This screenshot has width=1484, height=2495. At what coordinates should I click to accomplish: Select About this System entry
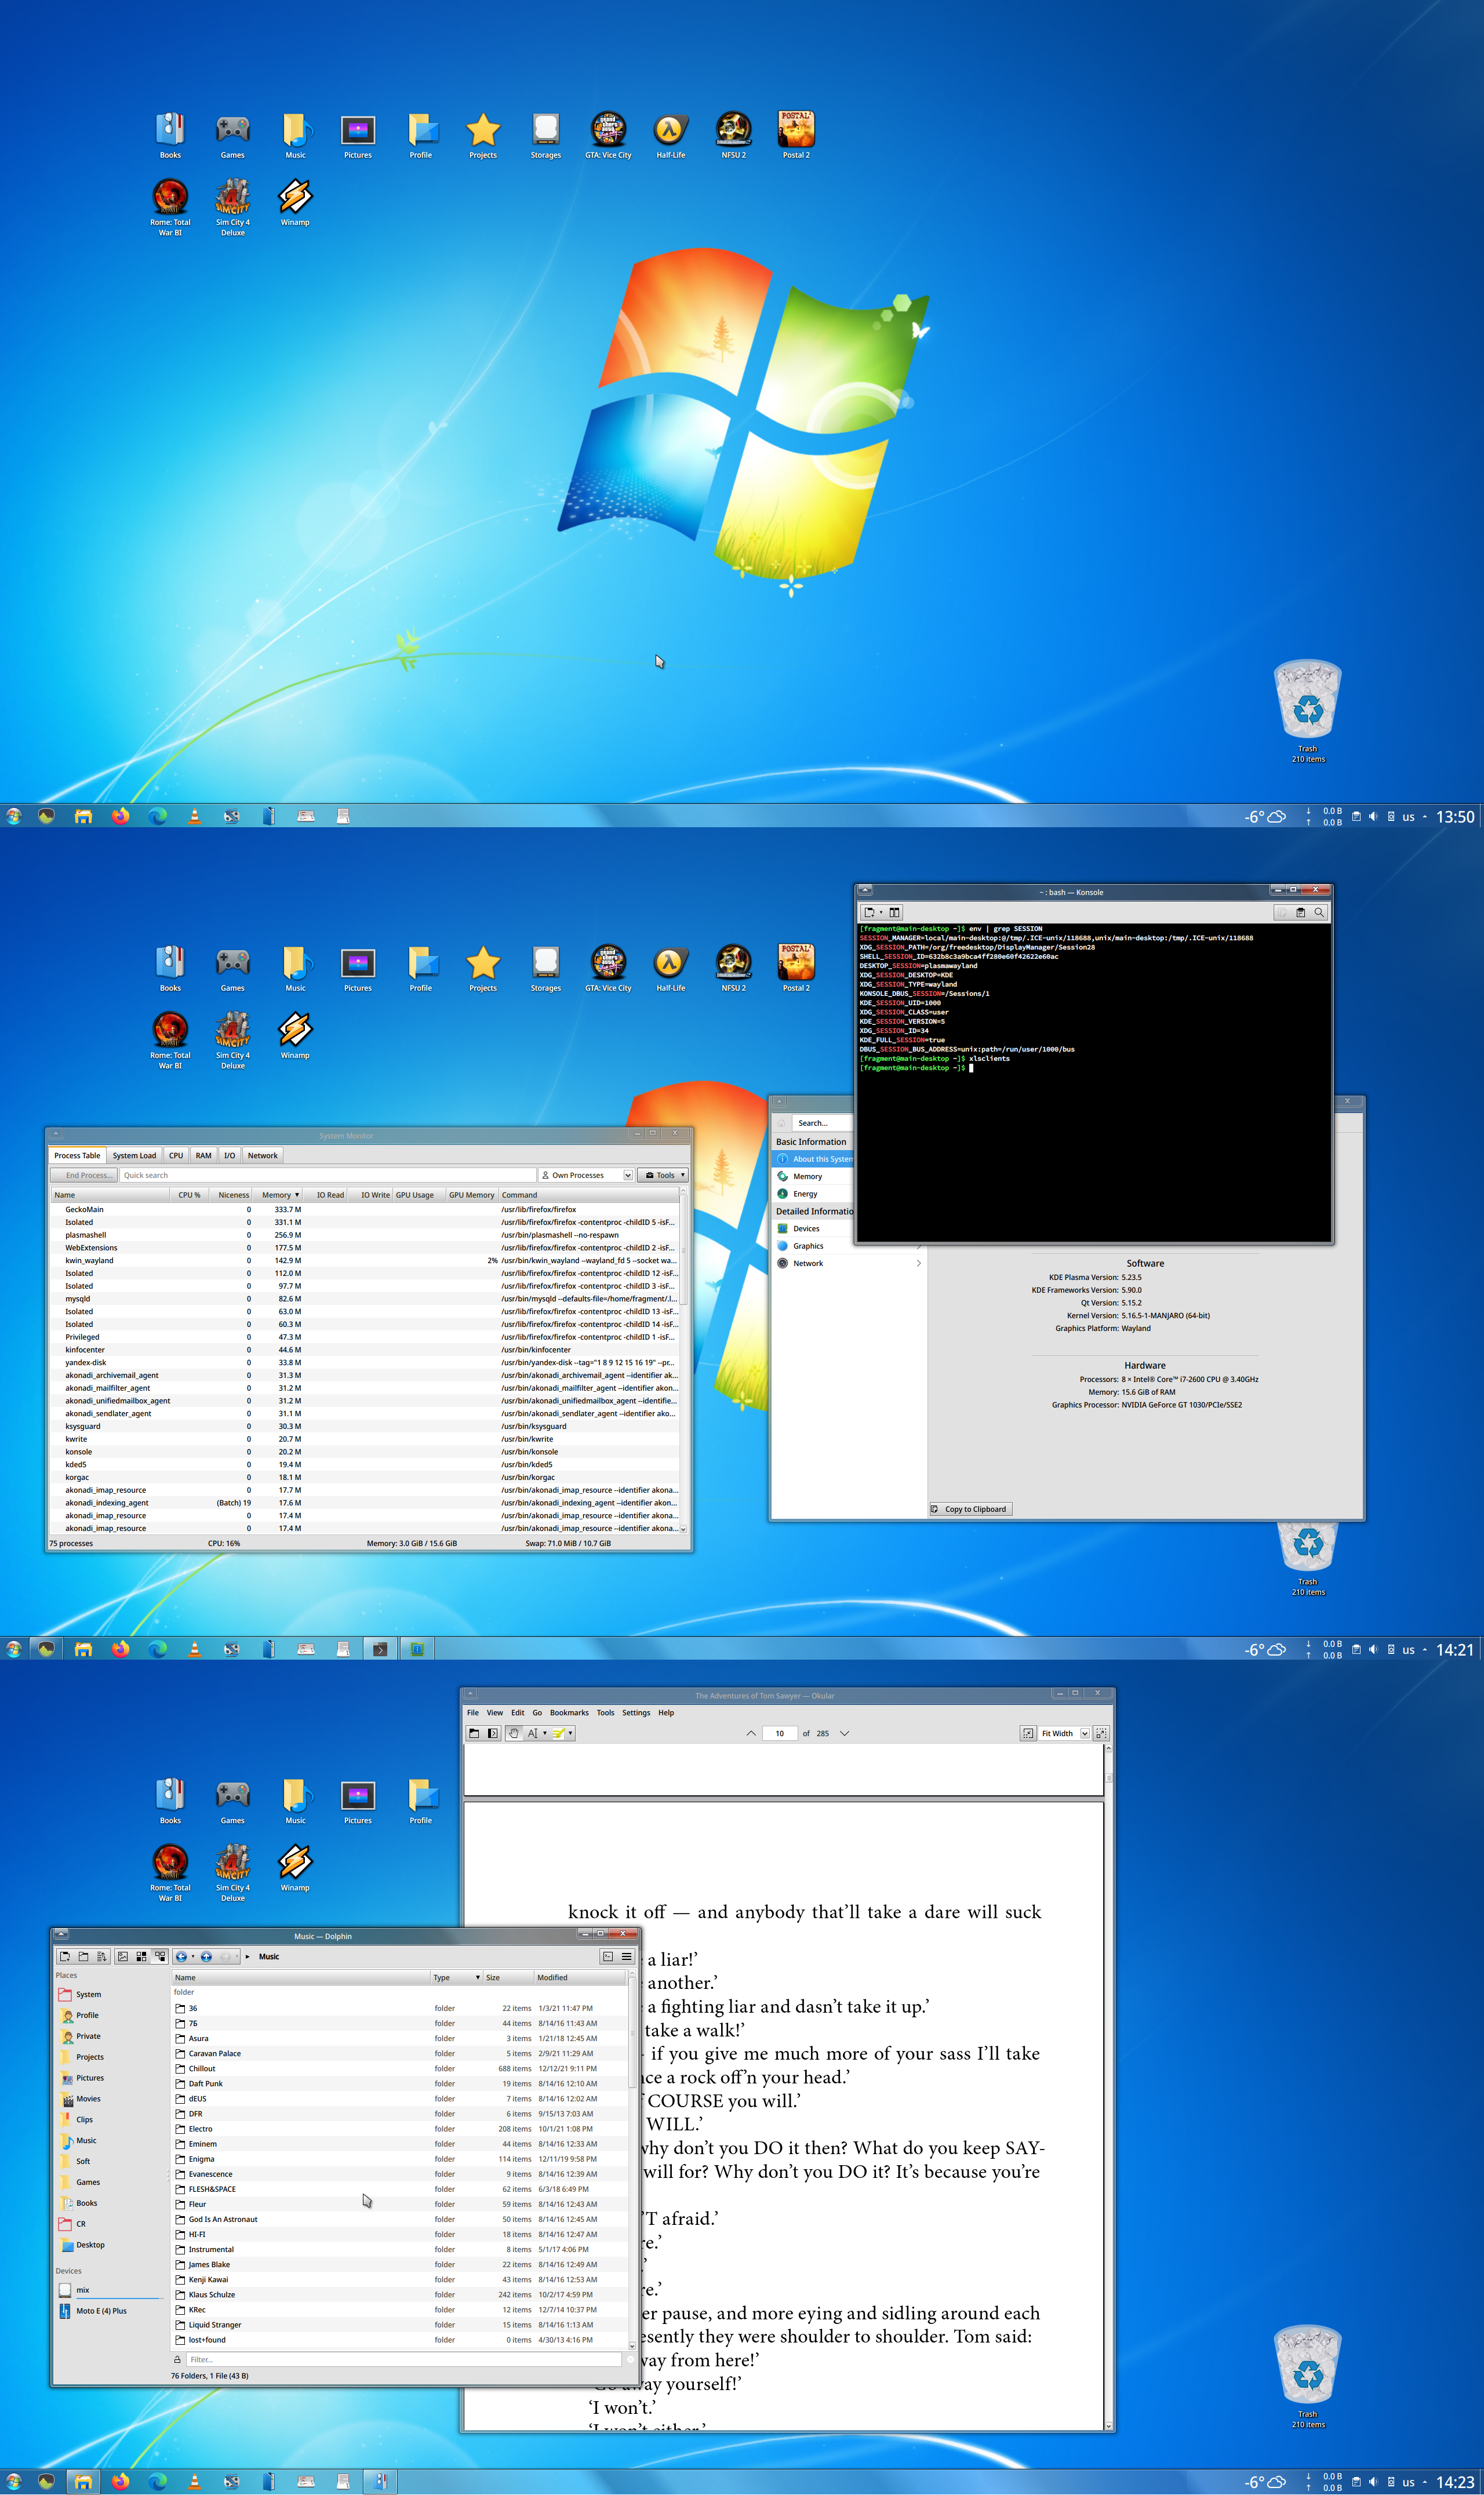813,1159
